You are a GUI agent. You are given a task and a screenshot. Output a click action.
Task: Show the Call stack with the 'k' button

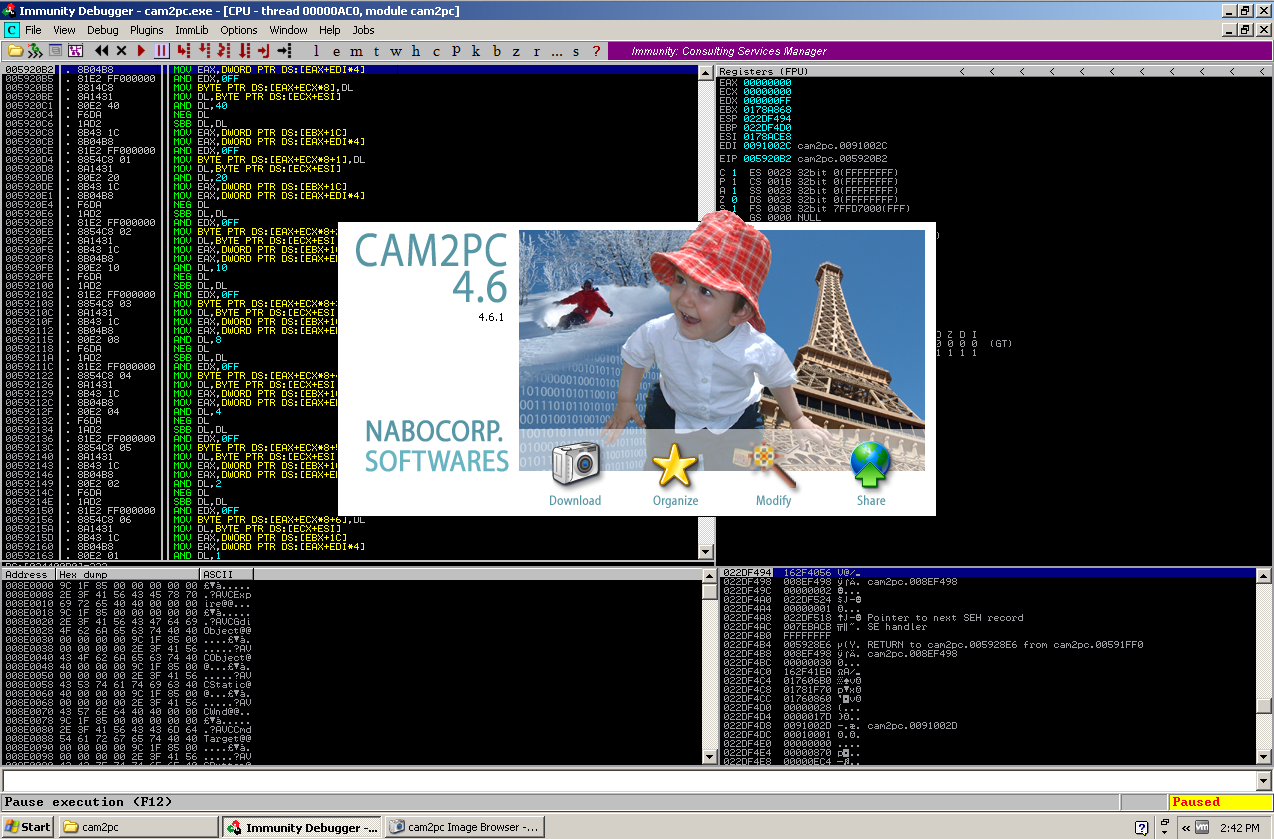(476, 50)
